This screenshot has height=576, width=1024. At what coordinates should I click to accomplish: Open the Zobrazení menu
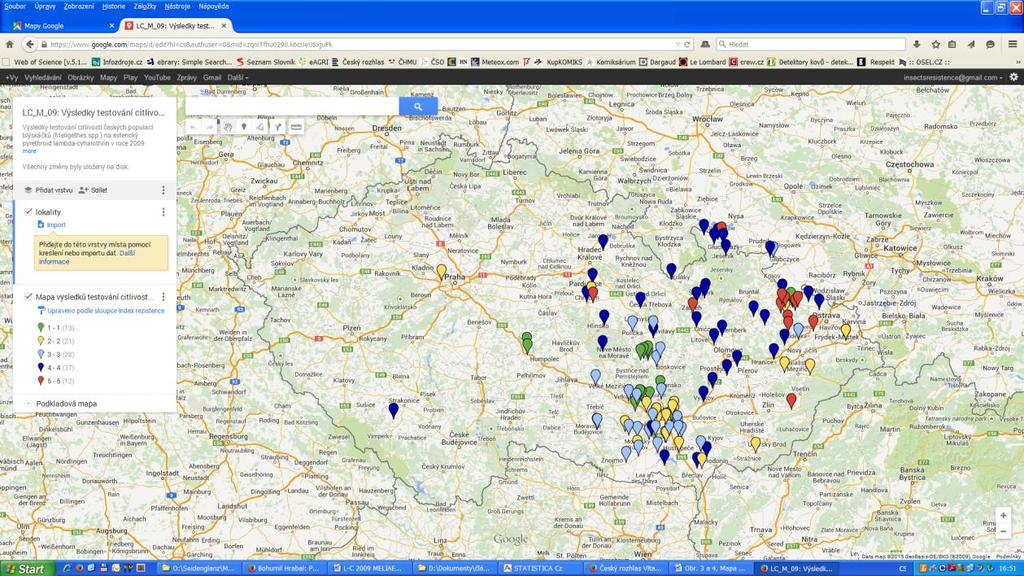point(79,6)
